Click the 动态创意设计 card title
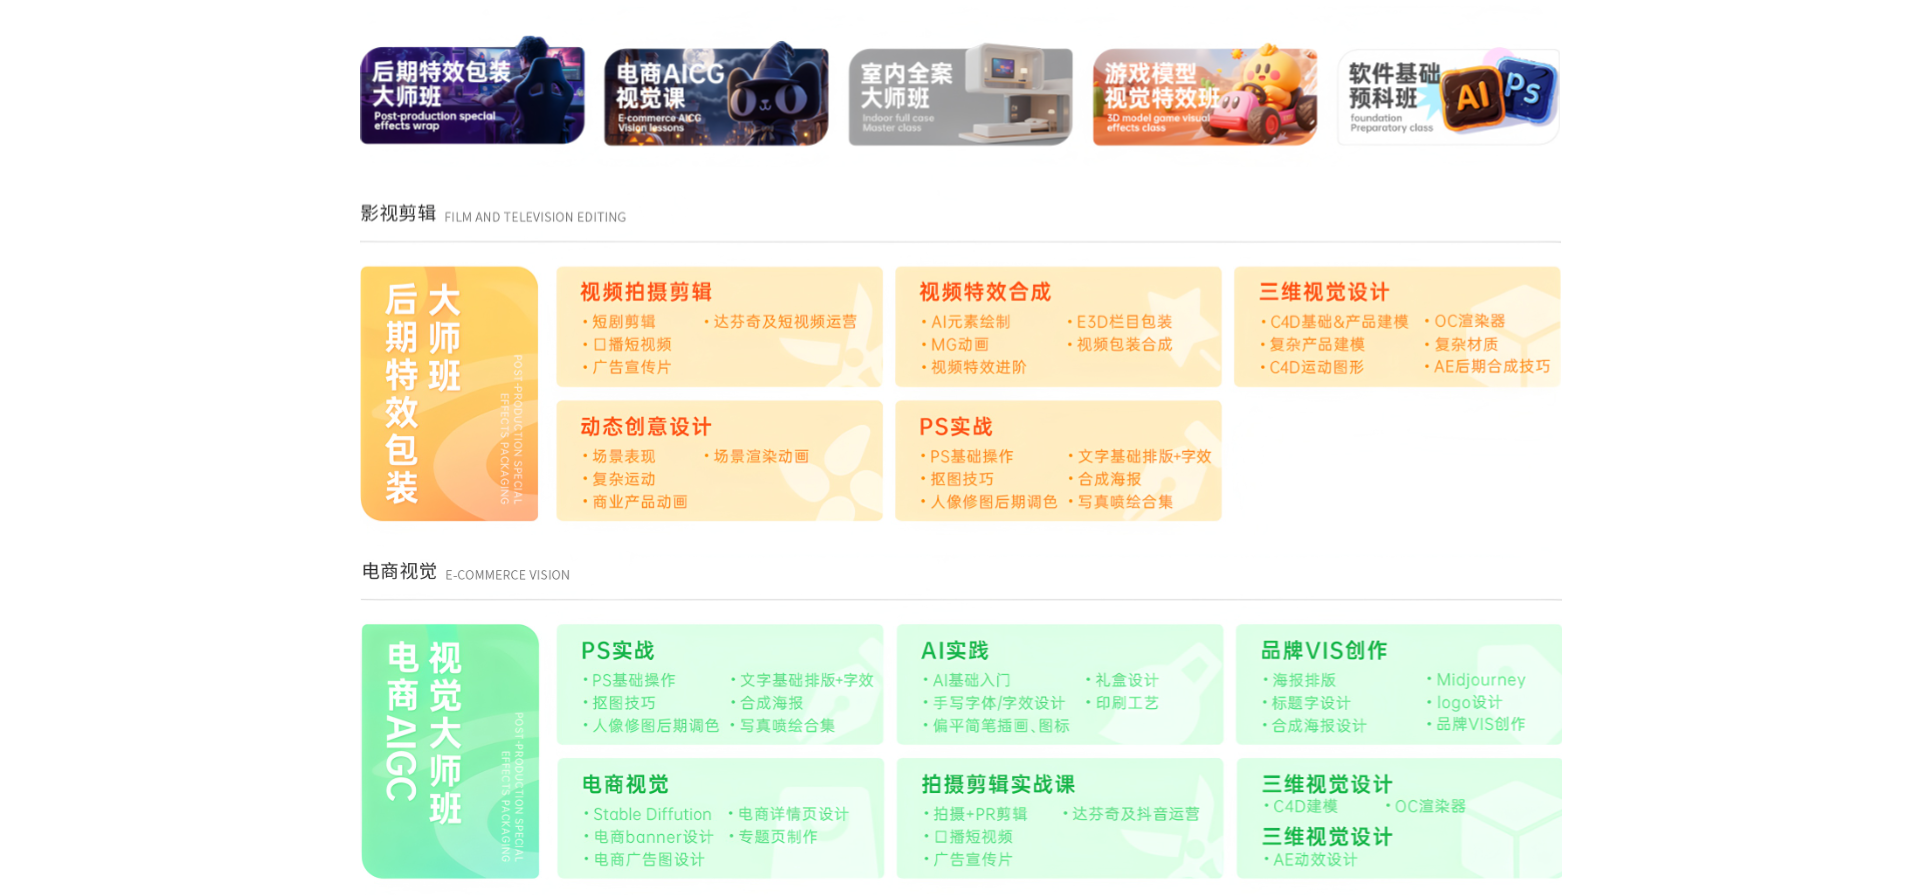The width and height of the screenshot is (1920, 895). point(646,427)
